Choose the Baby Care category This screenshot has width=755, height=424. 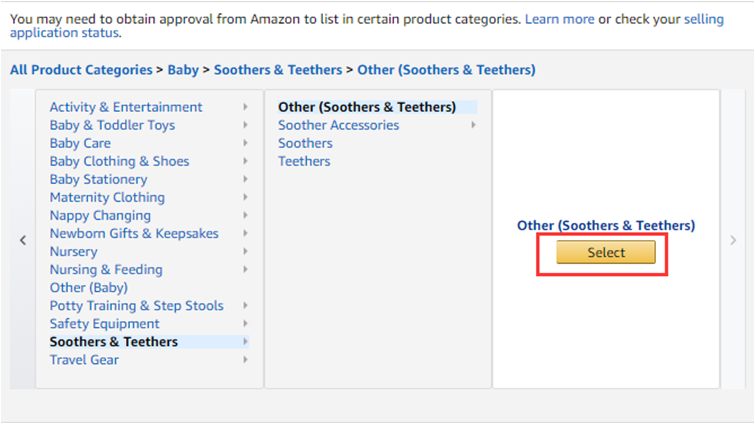click(x=80, y=143)
